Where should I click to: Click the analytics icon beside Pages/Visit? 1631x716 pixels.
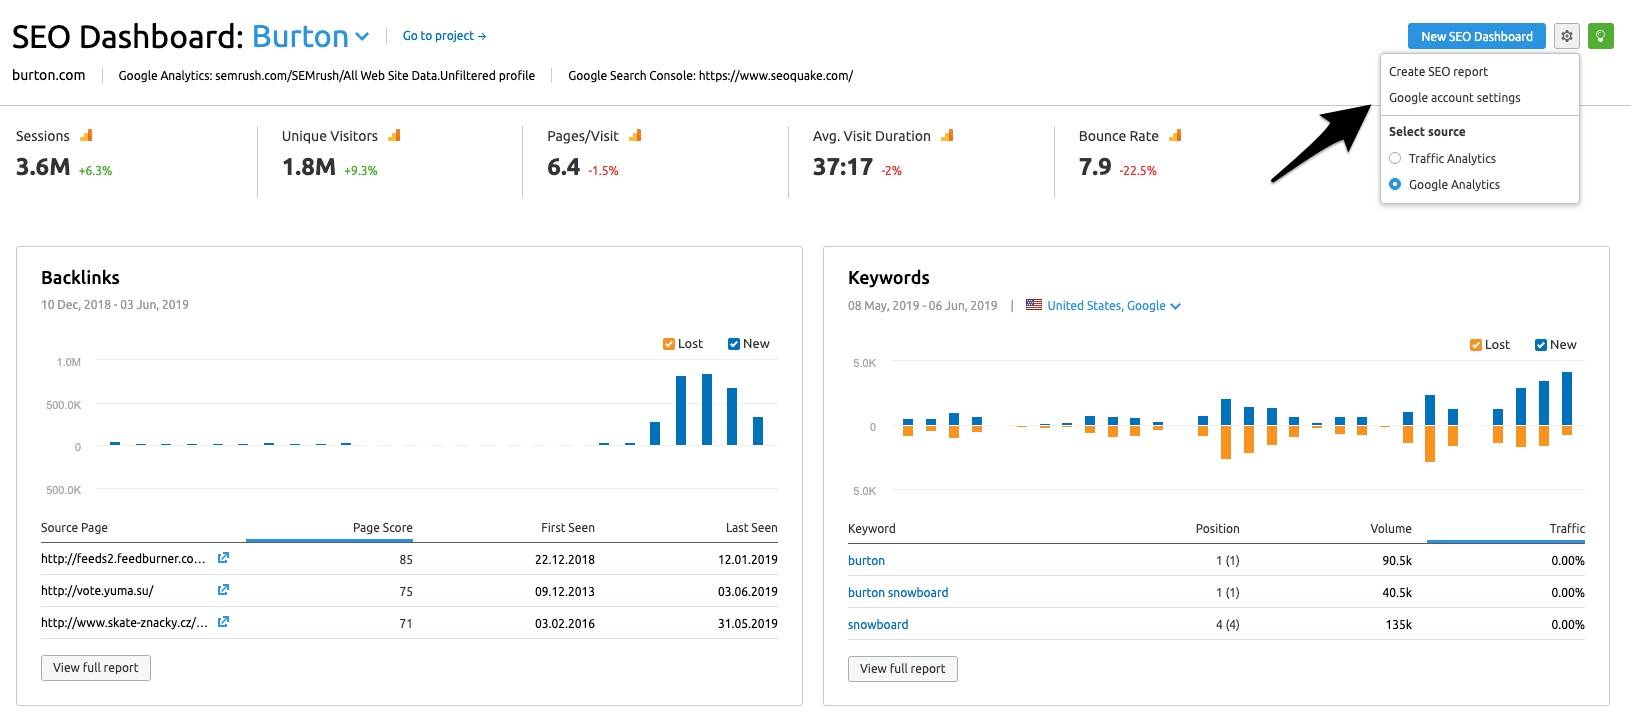pyautogui.click(x=635, y=135)
